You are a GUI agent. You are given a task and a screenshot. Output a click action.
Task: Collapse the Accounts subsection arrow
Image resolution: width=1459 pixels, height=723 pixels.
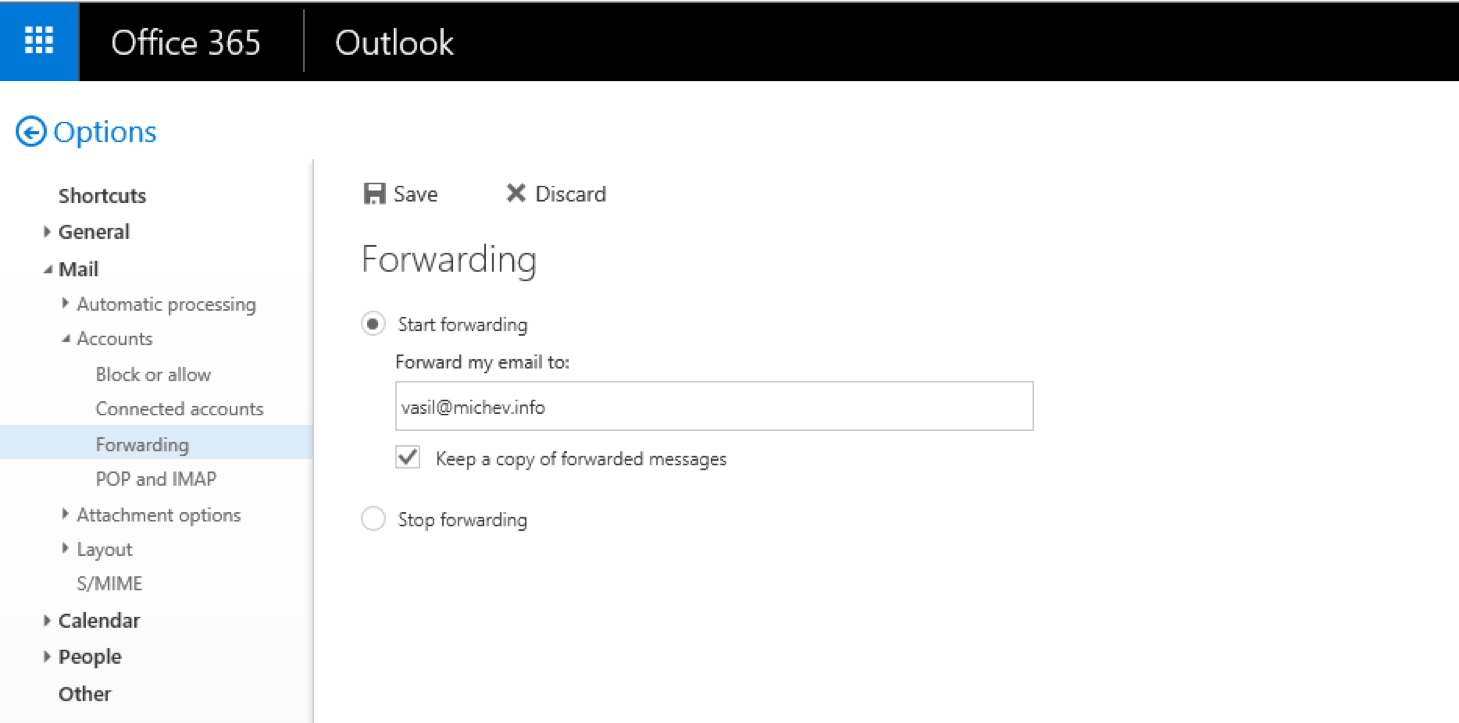point(66,339)
